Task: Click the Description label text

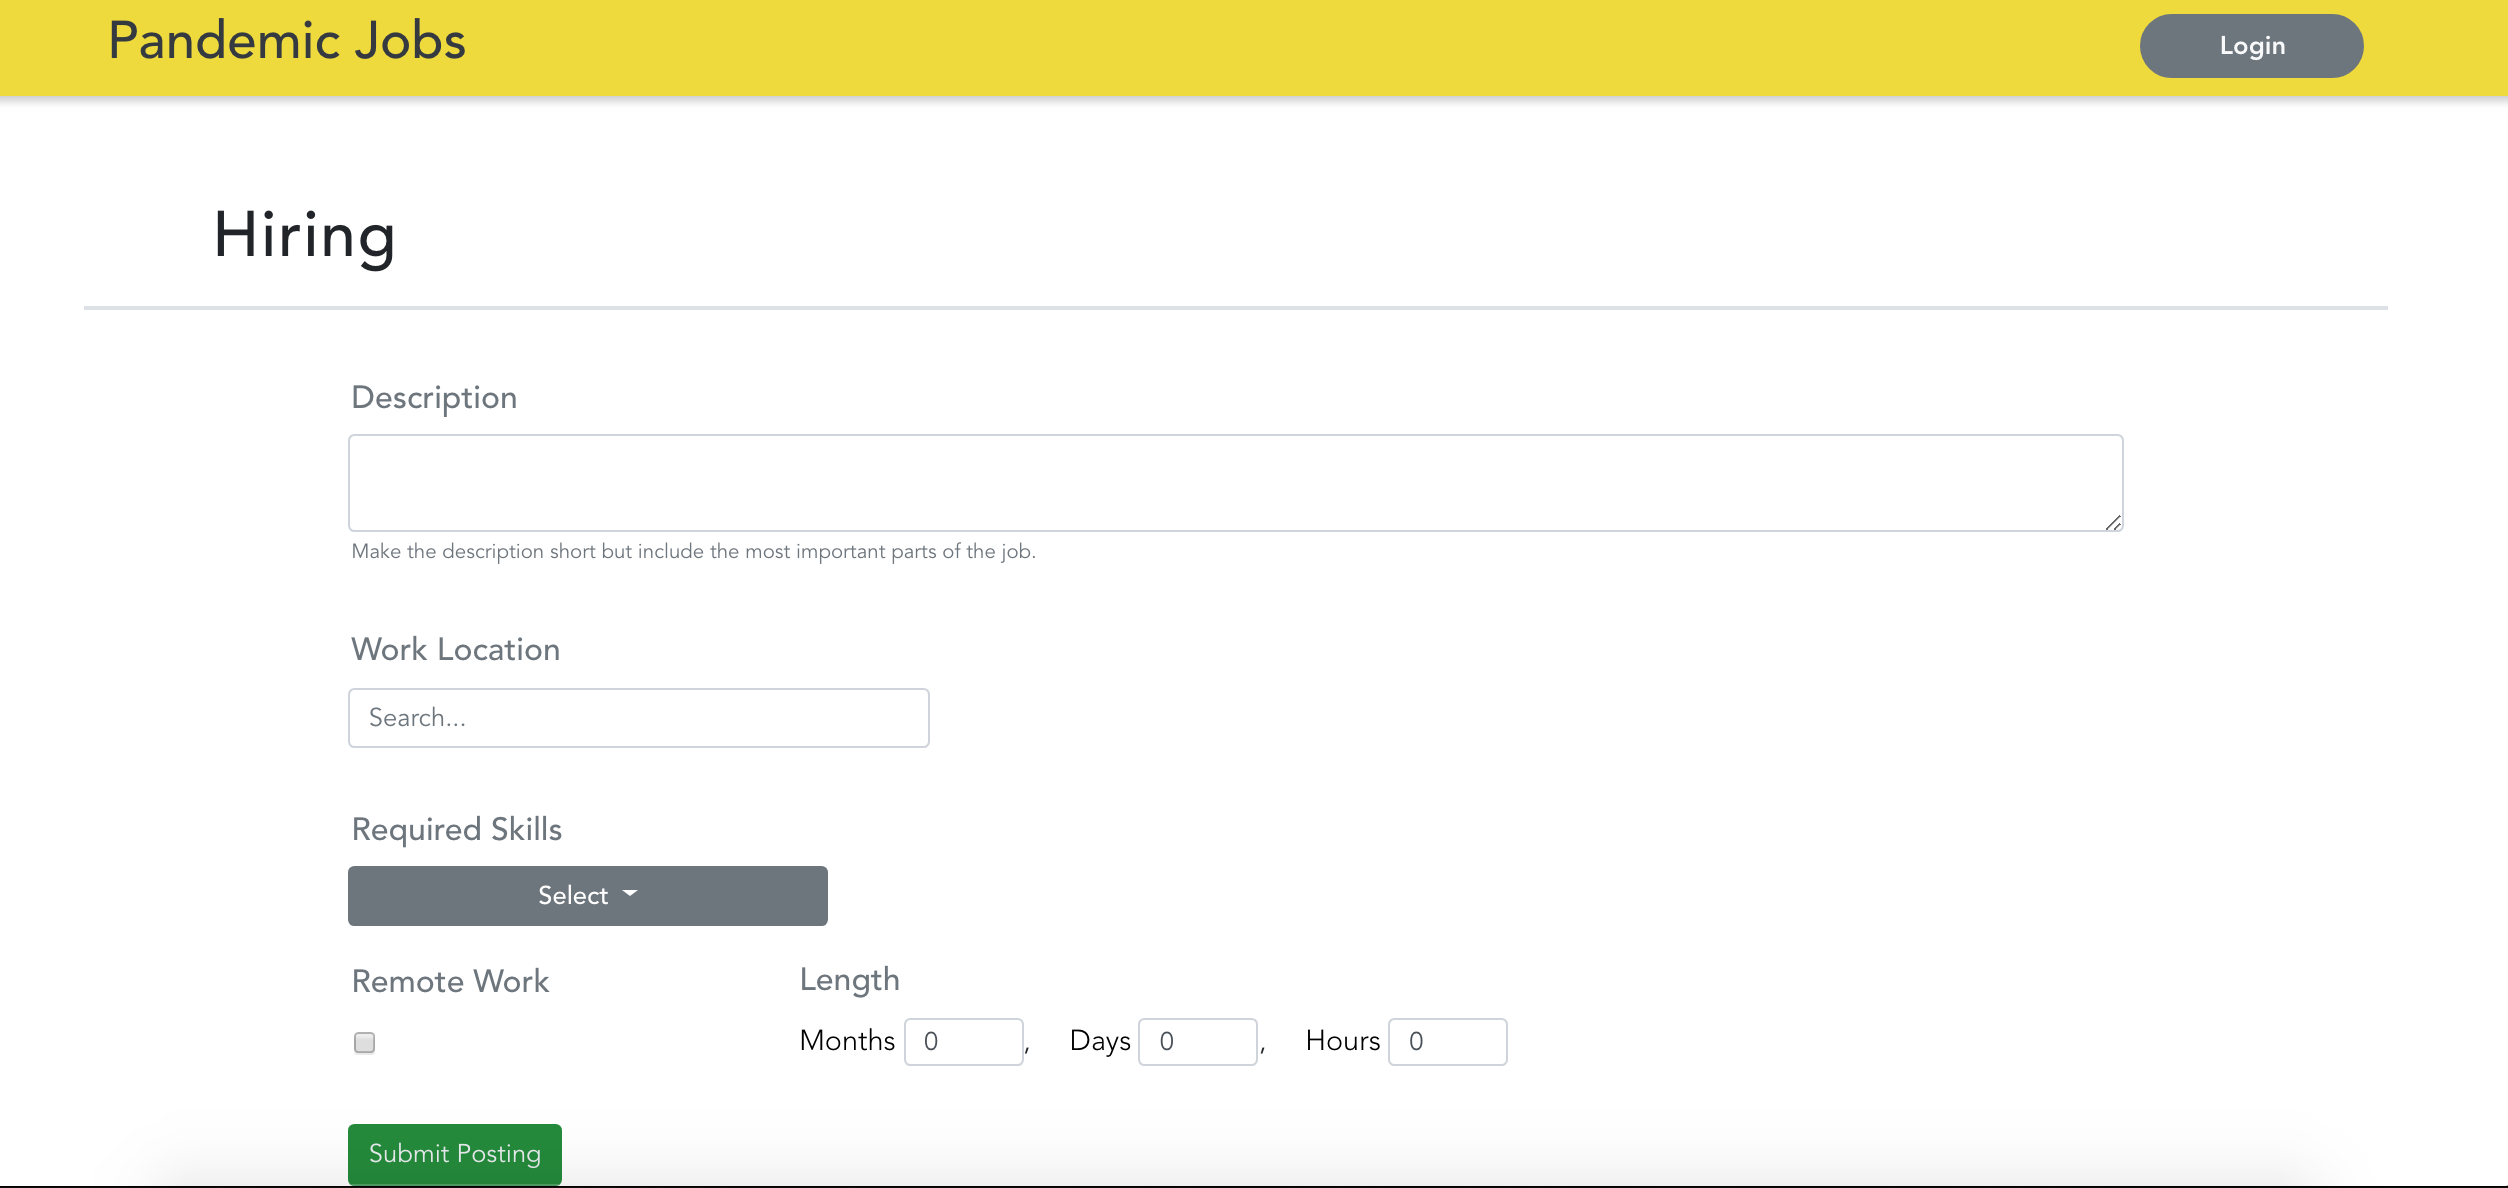Action: click(434, 397)
